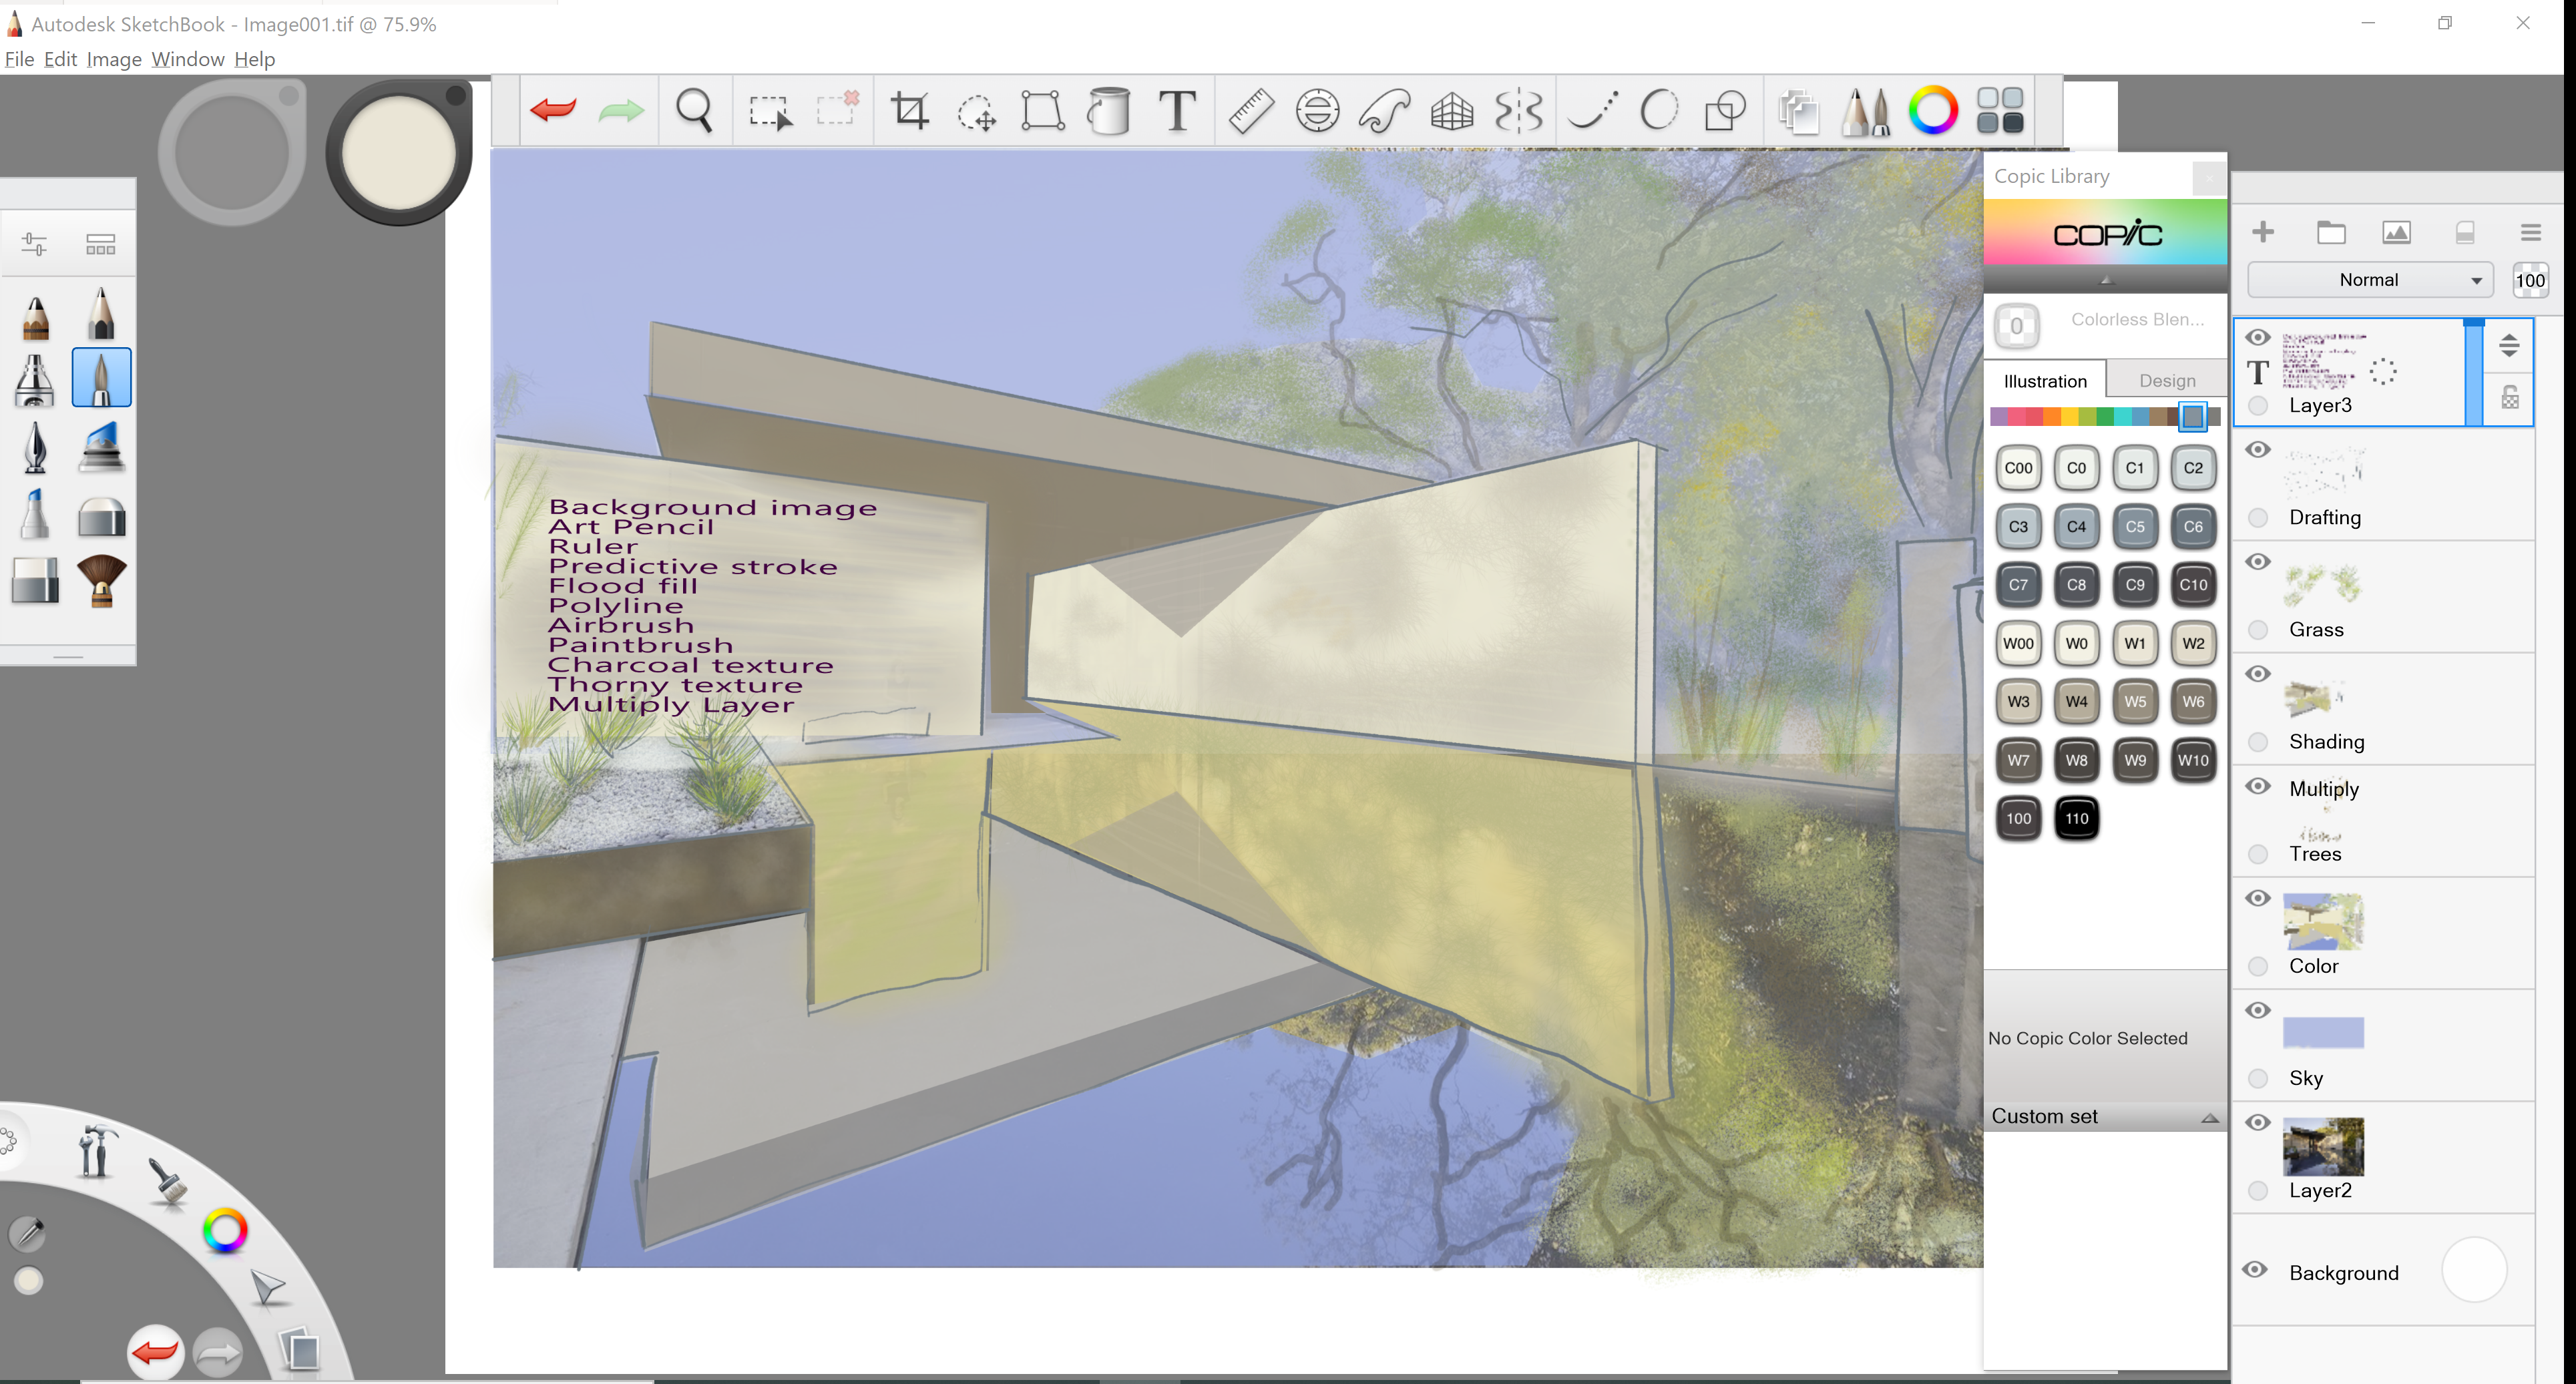This screenshot has height=1384, width=2576.
Task: Enable Predictive Stroke circle tool
Action: (1660, 110)
